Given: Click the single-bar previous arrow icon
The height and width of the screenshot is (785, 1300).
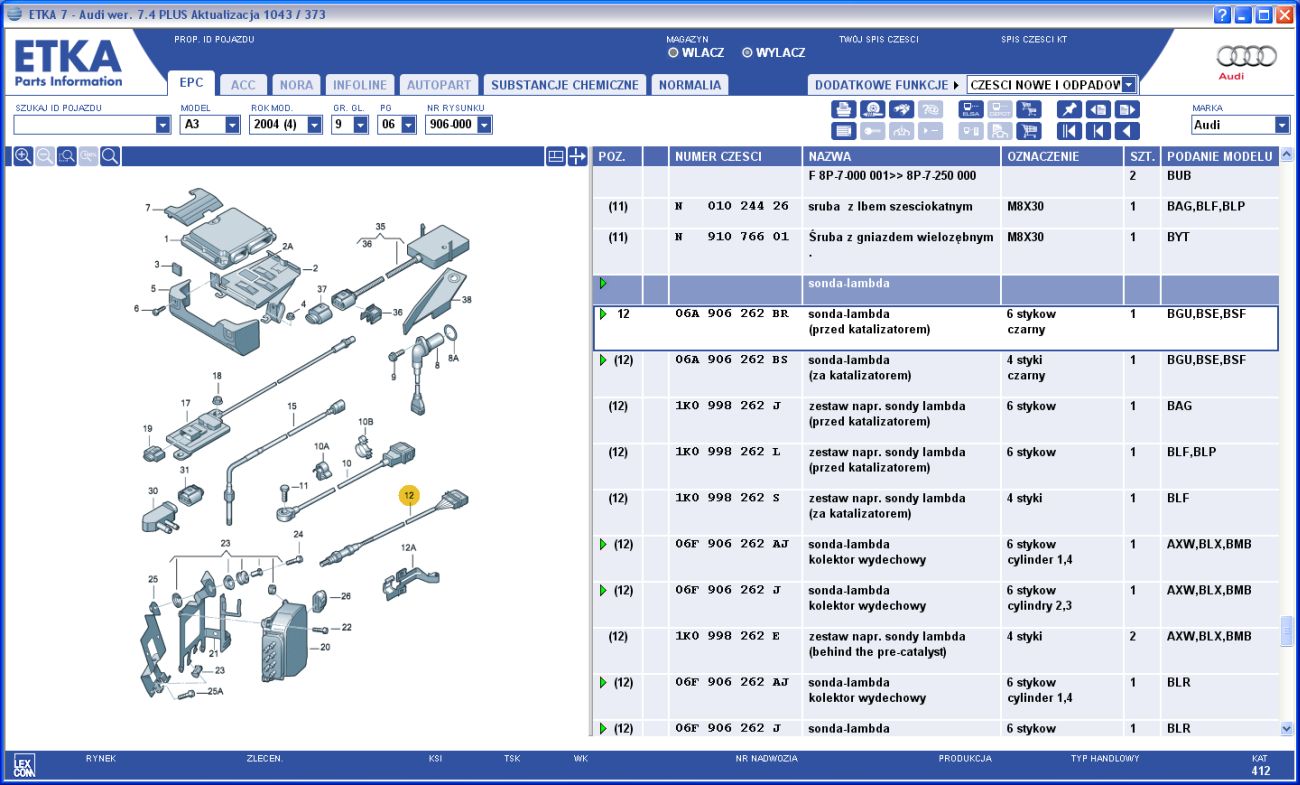Looking at the screenshot, I should pyautogui.click(x=1098, y=131).
